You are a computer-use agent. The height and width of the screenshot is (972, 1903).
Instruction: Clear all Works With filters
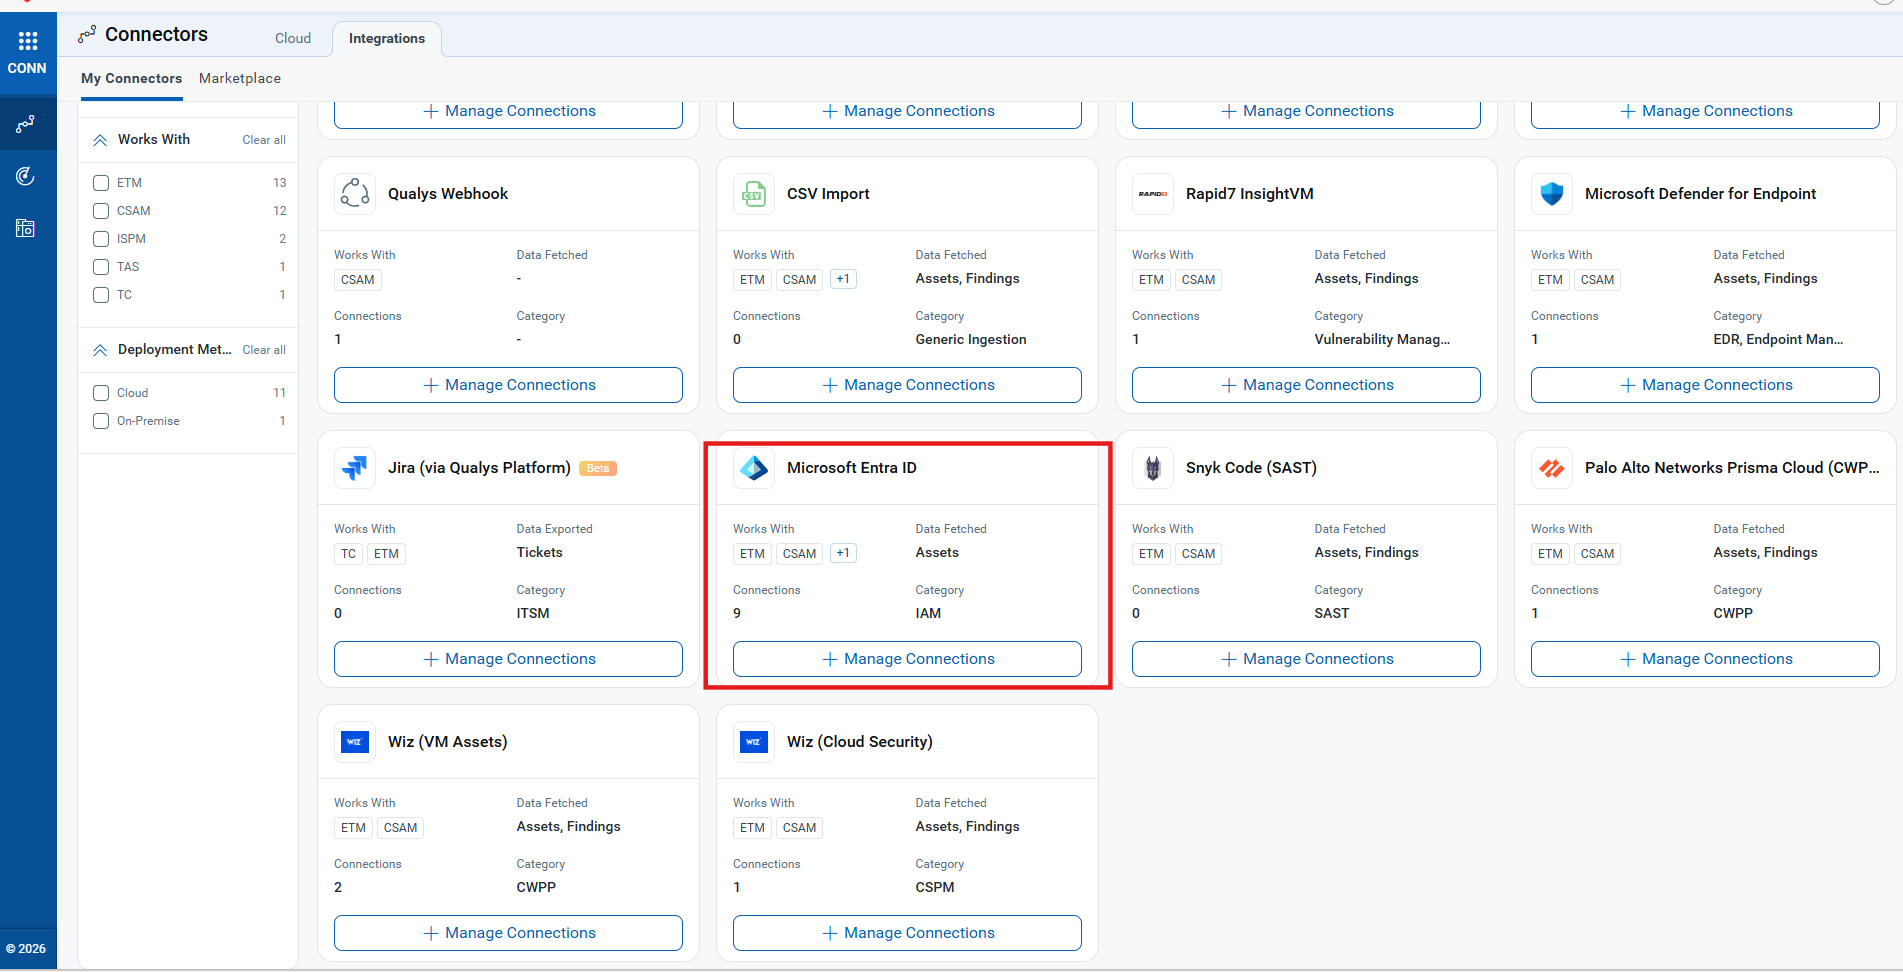(264, 140)
